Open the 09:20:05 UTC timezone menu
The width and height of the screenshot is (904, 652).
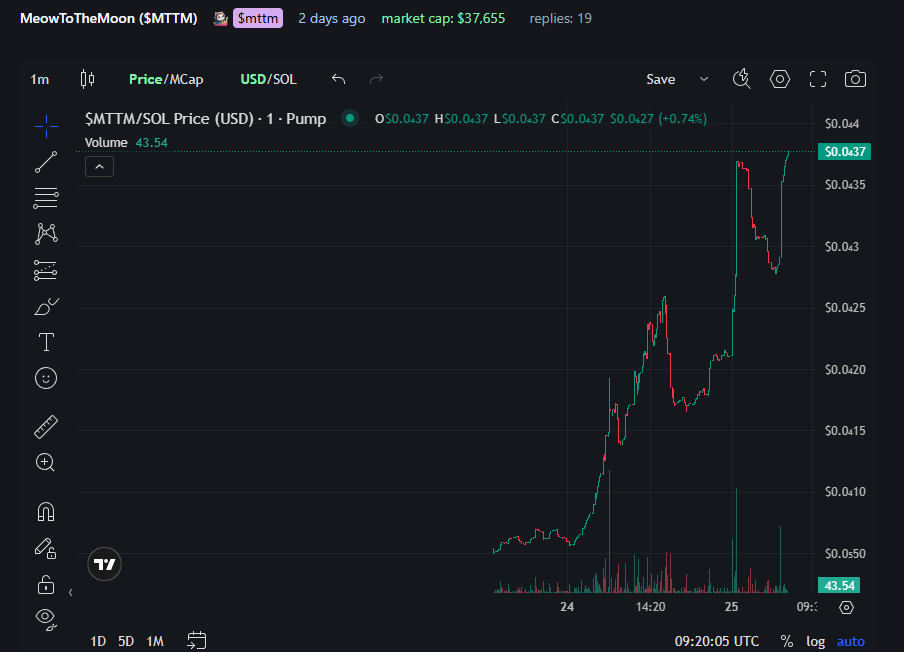coord(717,641)
